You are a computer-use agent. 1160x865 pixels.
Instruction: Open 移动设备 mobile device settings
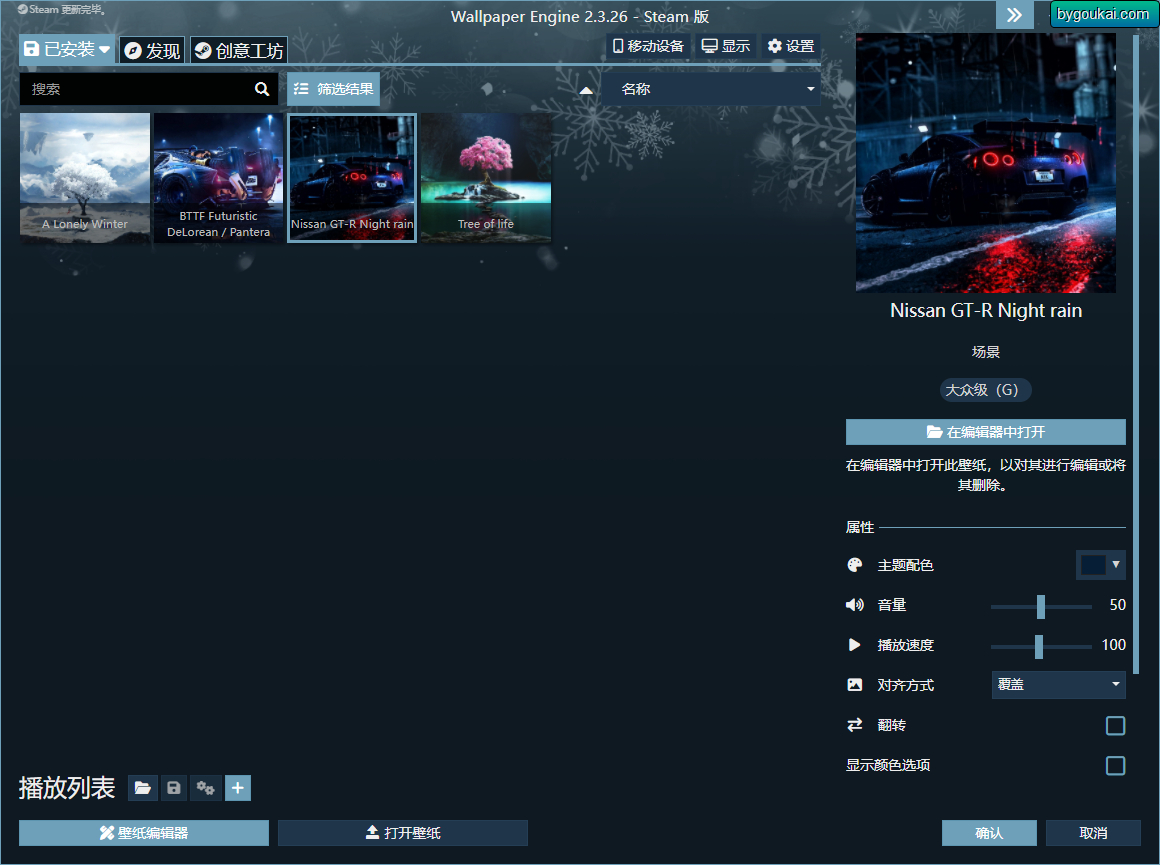(648, 46)
